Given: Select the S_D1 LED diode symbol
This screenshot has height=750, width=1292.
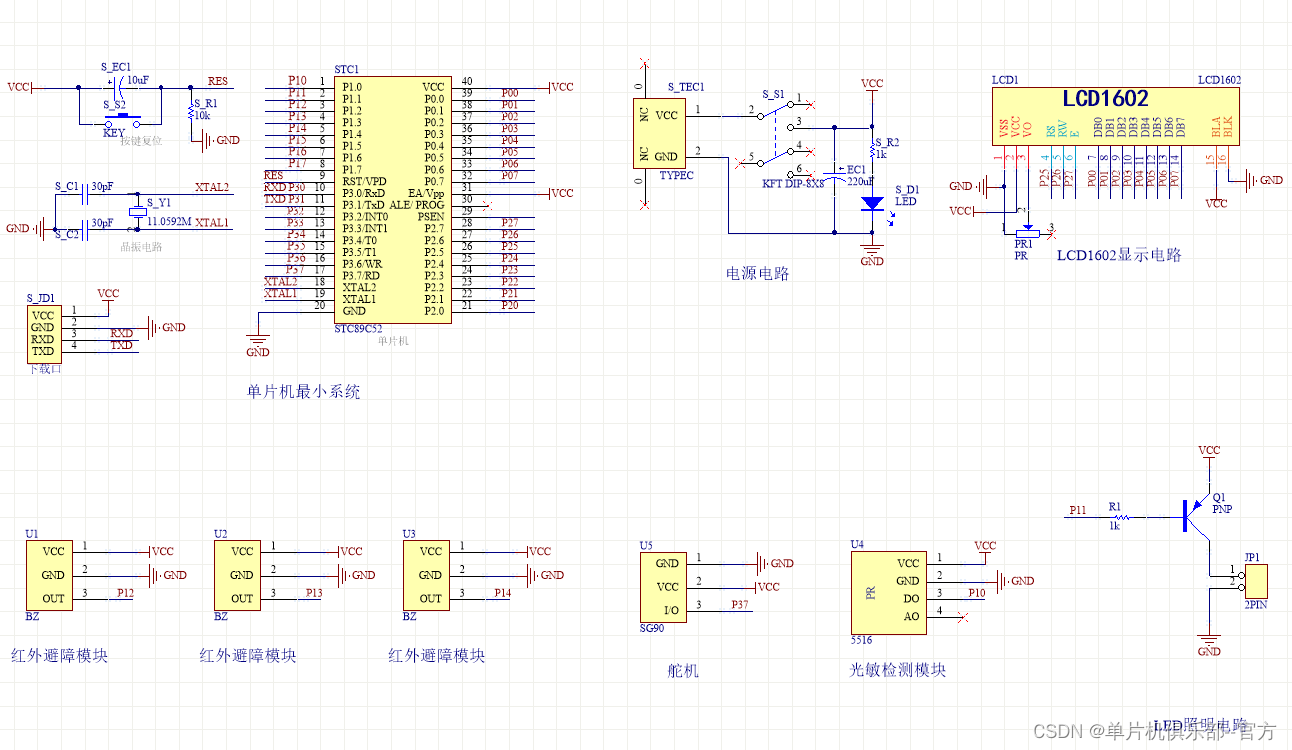Looking at the screenshot, I should (x=872, y=203).
